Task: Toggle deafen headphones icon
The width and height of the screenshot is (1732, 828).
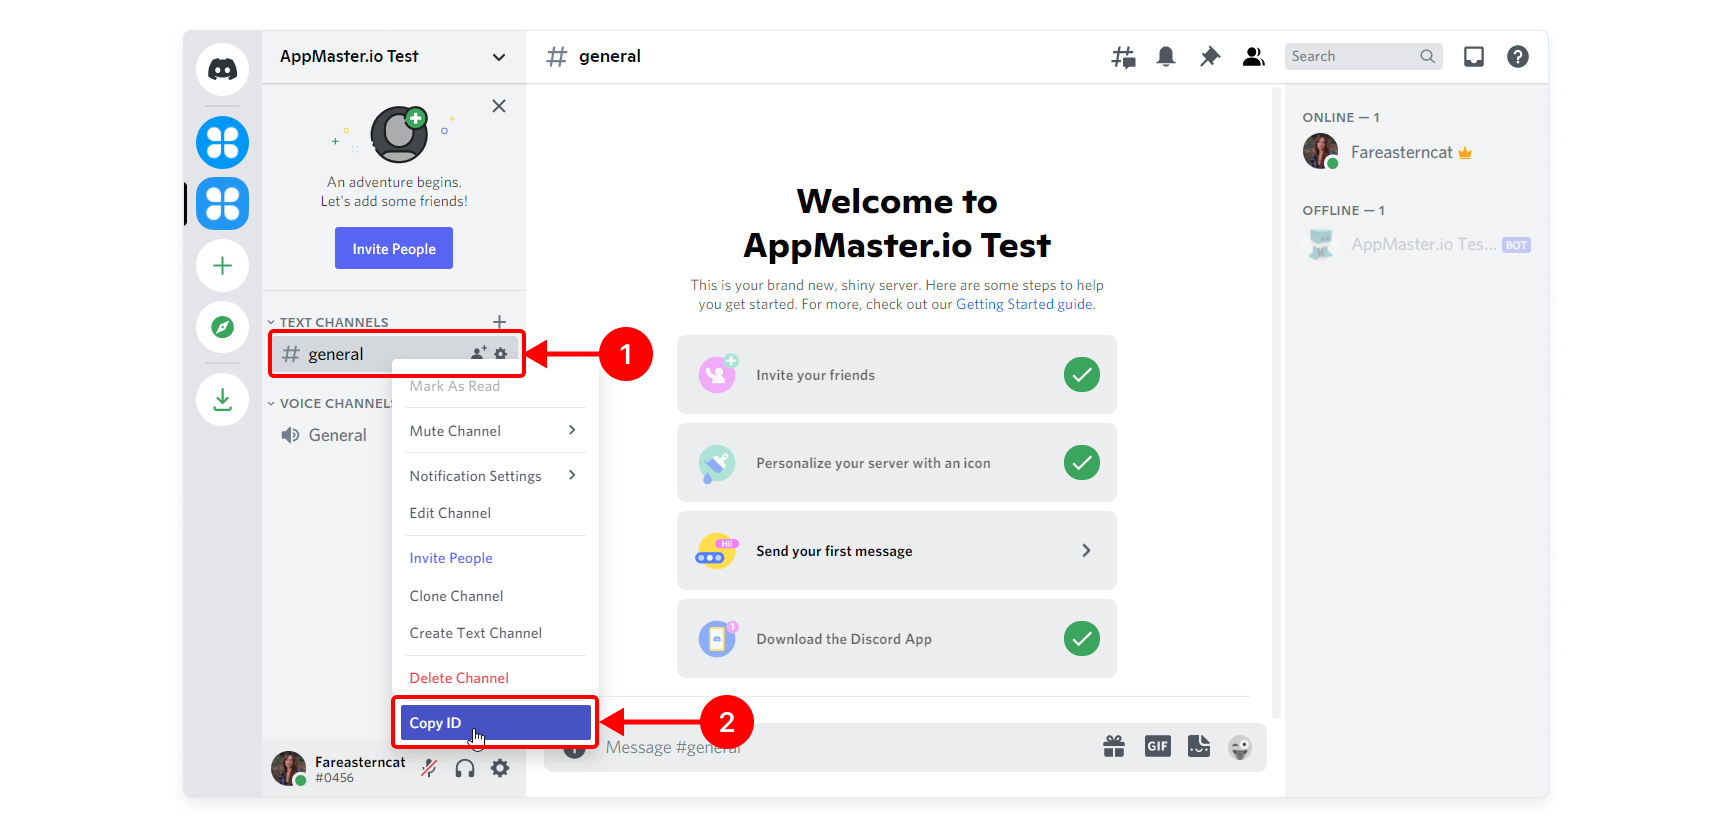Action: [x=465, y=768]
